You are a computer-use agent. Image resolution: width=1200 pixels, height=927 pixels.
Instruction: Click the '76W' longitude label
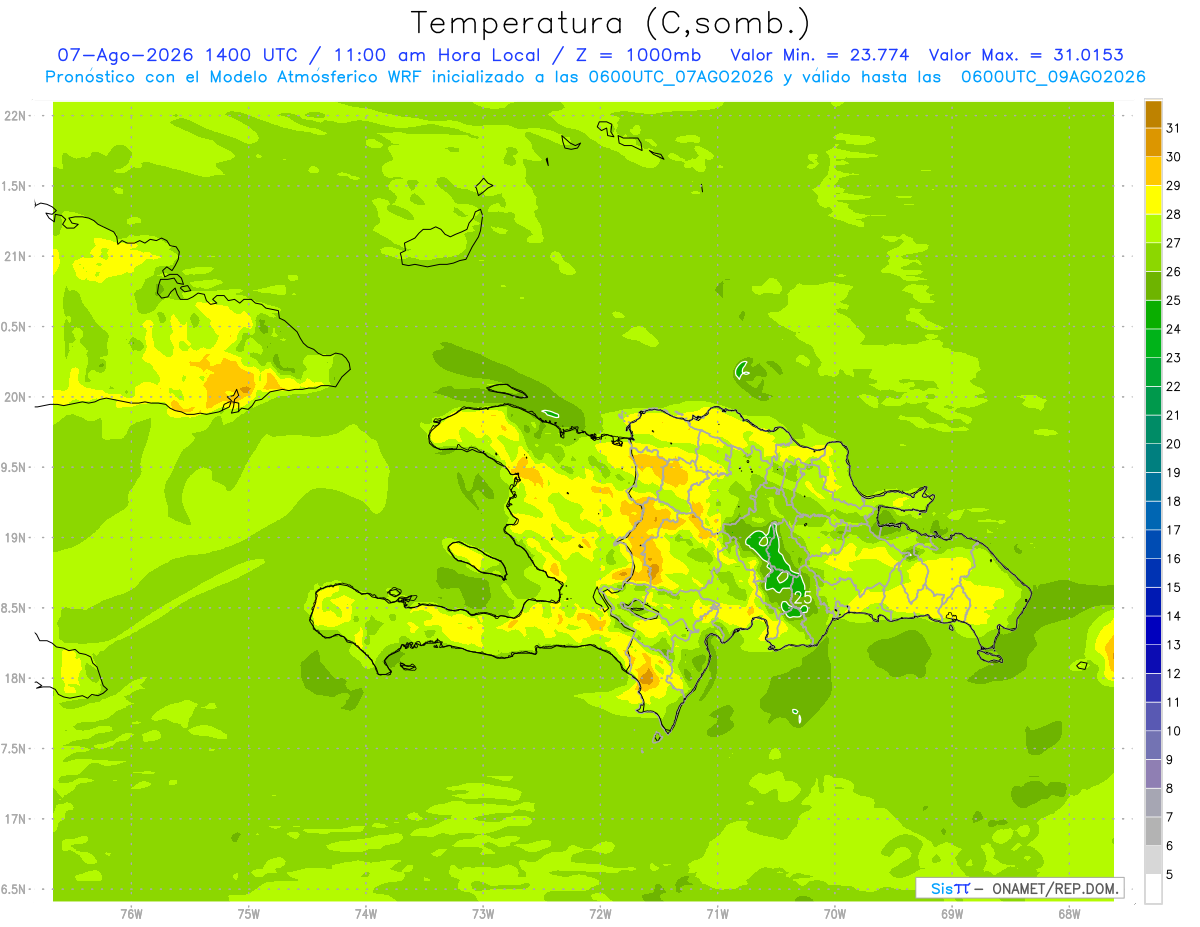(130, 913)
